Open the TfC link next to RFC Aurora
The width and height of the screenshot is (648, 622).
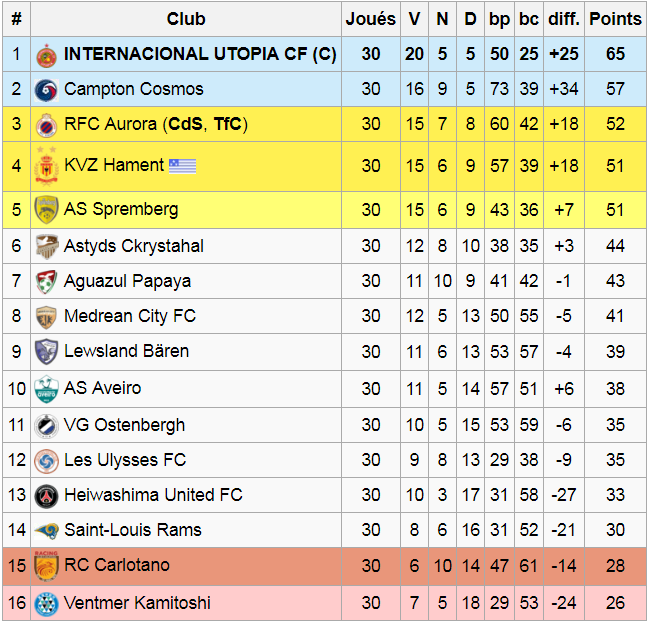[x=227, y=125]
